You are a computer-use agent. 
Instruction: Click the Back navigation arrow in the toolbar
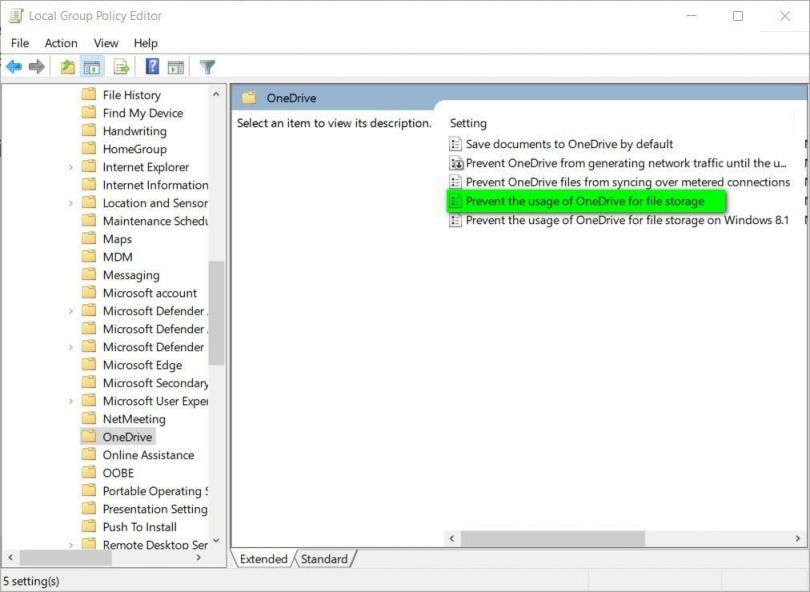pyautogui.click(x=14, y=66)
